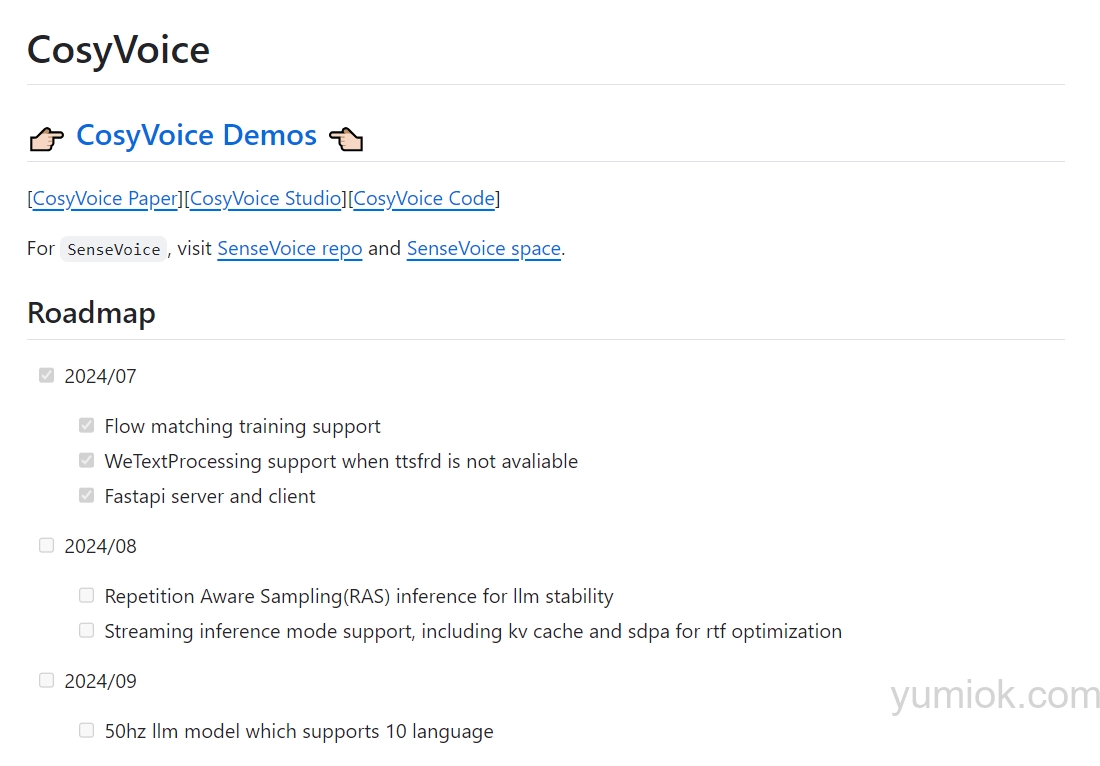This screenshot has height=766, width=1100.
Task: Click the CosyVoice main heading
Action: (118, 49)
